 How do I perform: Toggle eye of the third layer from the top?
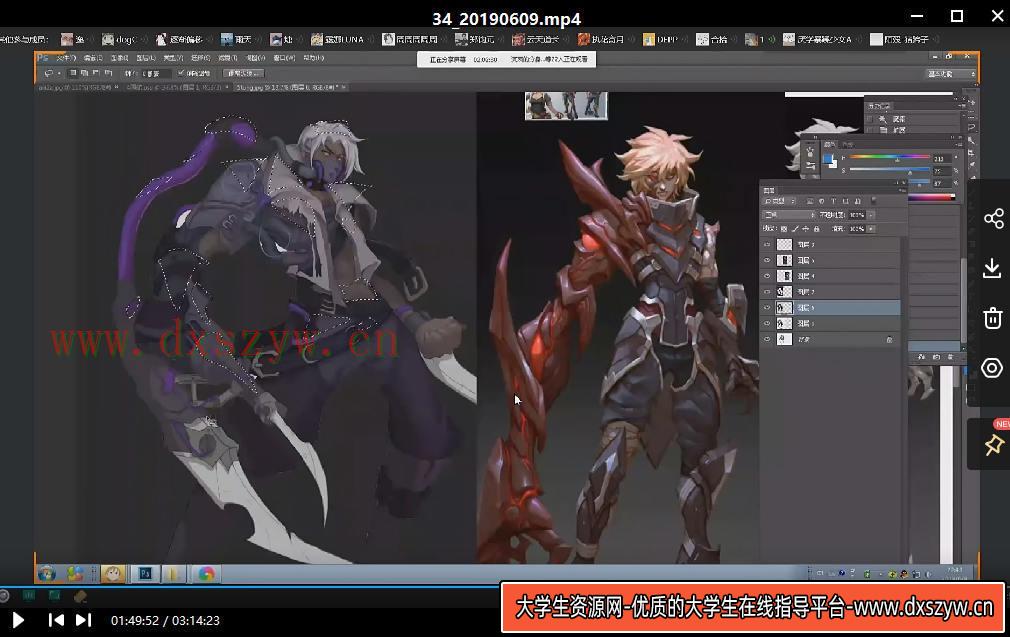click(x=767, y=276)
